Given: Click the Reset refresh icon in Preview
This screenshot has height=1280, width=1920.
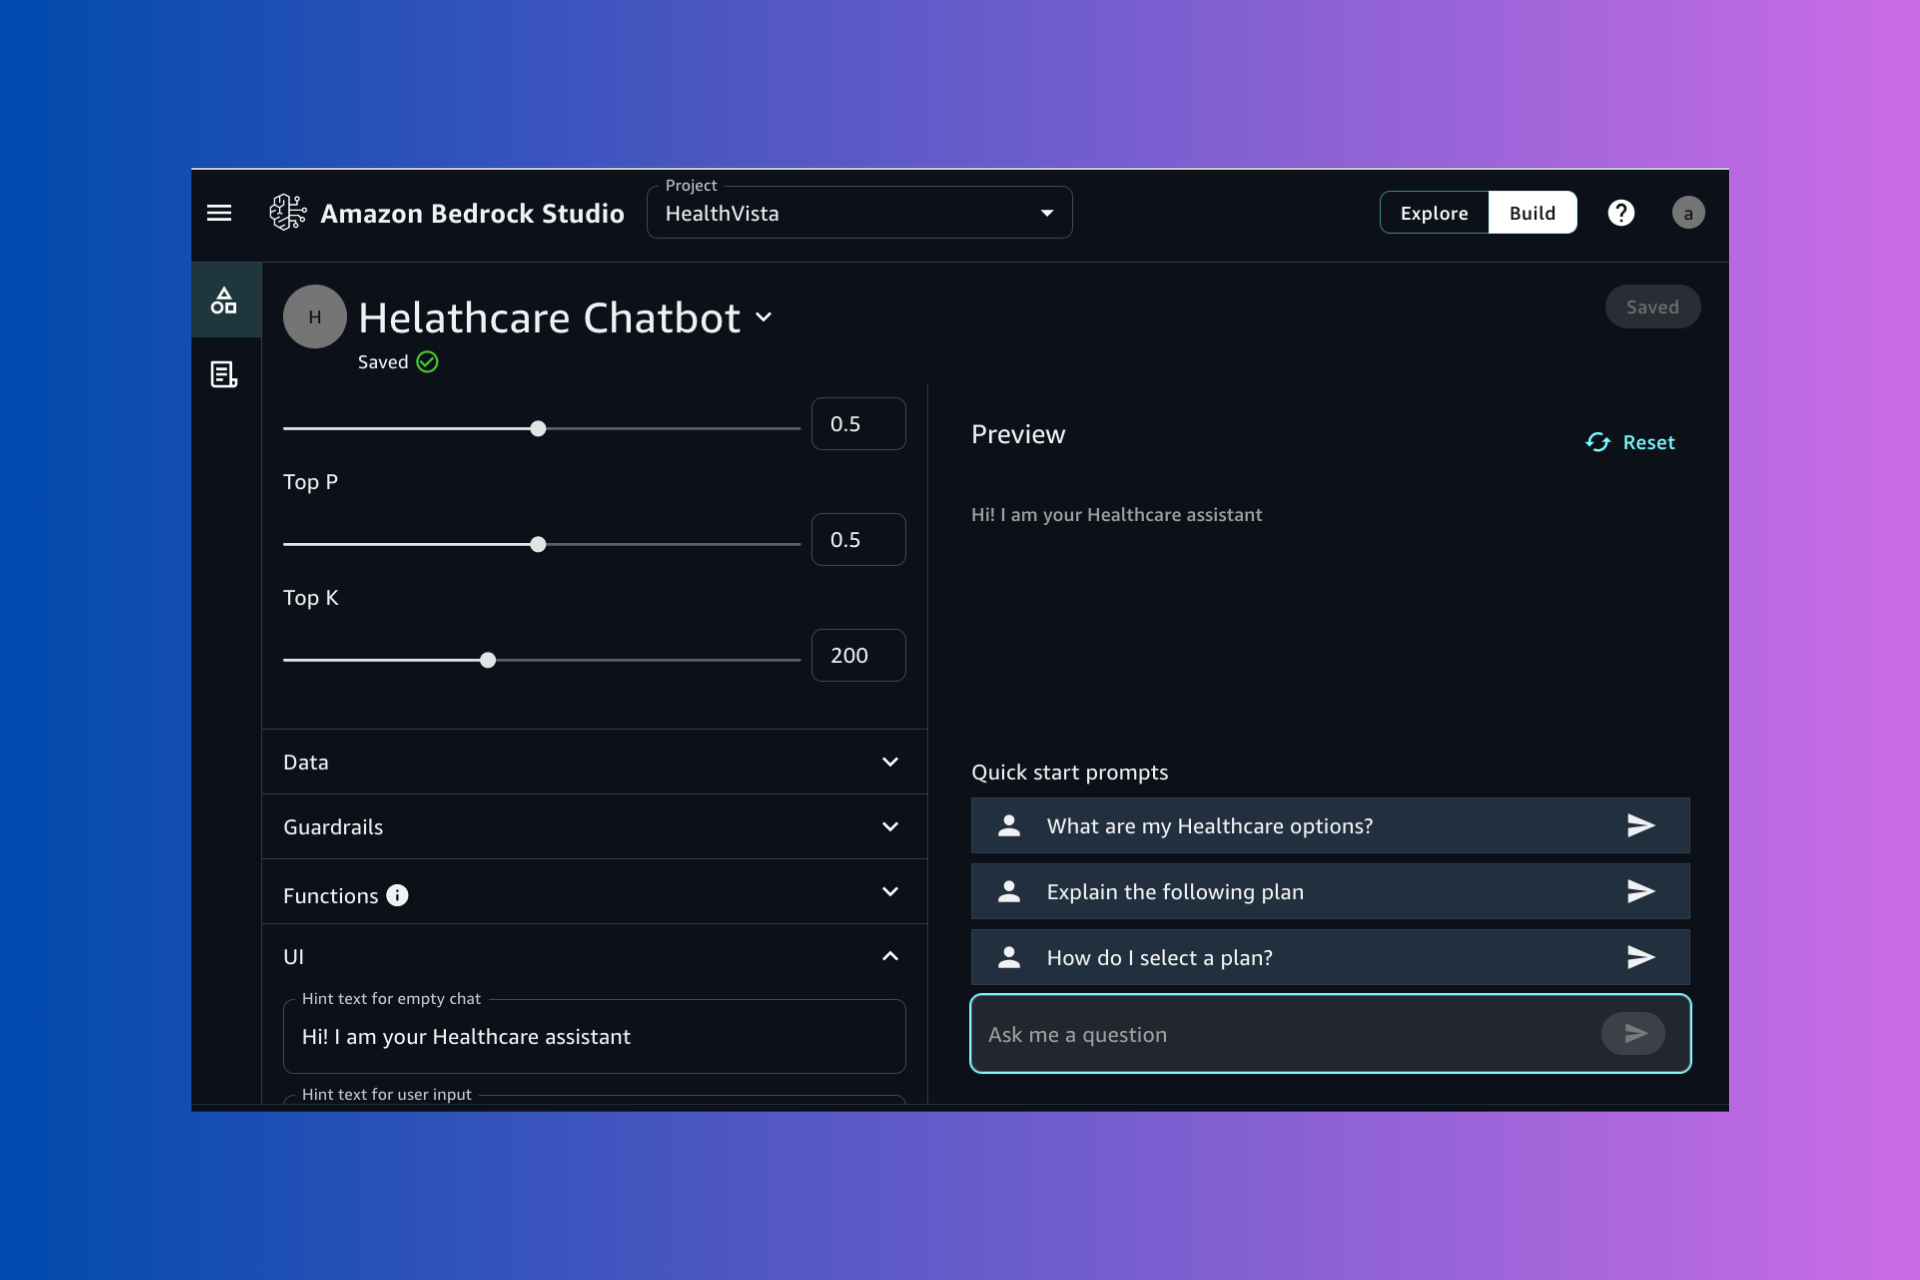Looking at the screenshot, I should pos(1598,442).
